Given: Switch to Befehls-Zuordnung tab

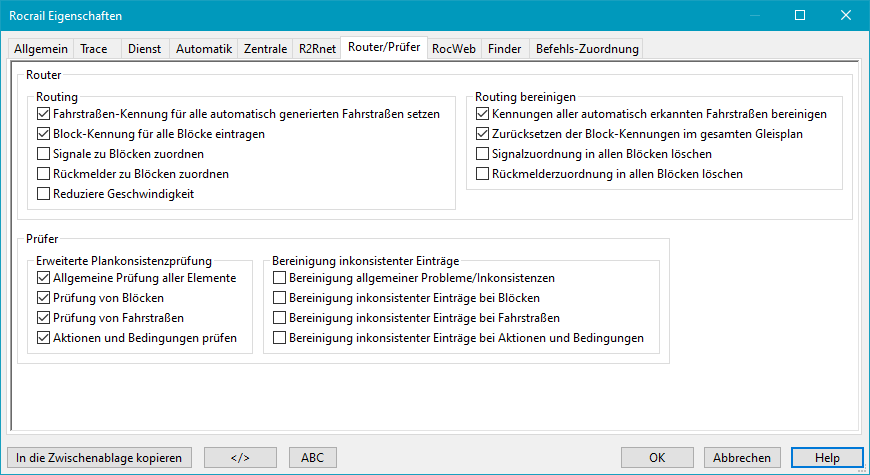Looking at the screenshot, I should [x=586, y=48].
